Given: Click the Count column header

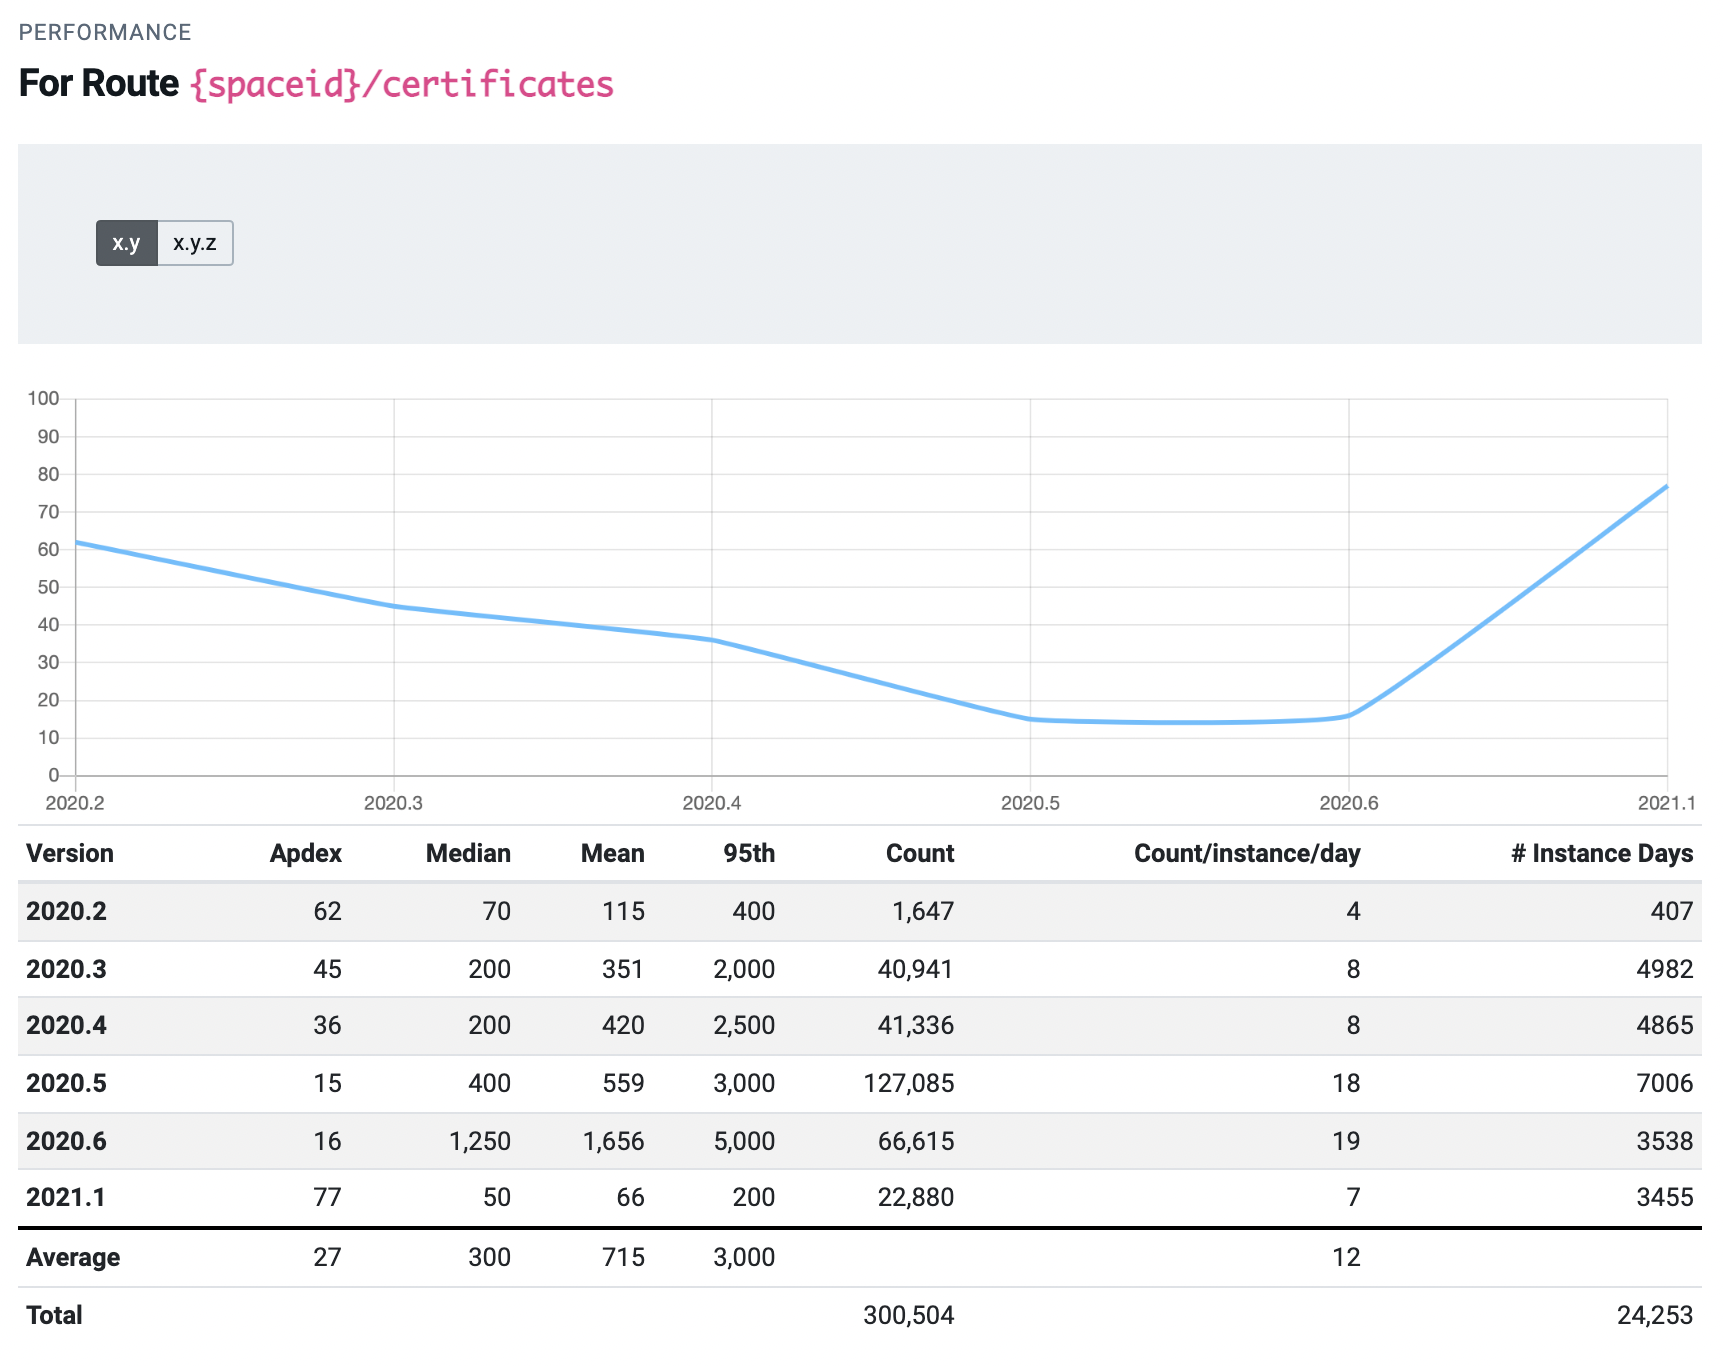Looking at the screenshot, I should point(919,853).
